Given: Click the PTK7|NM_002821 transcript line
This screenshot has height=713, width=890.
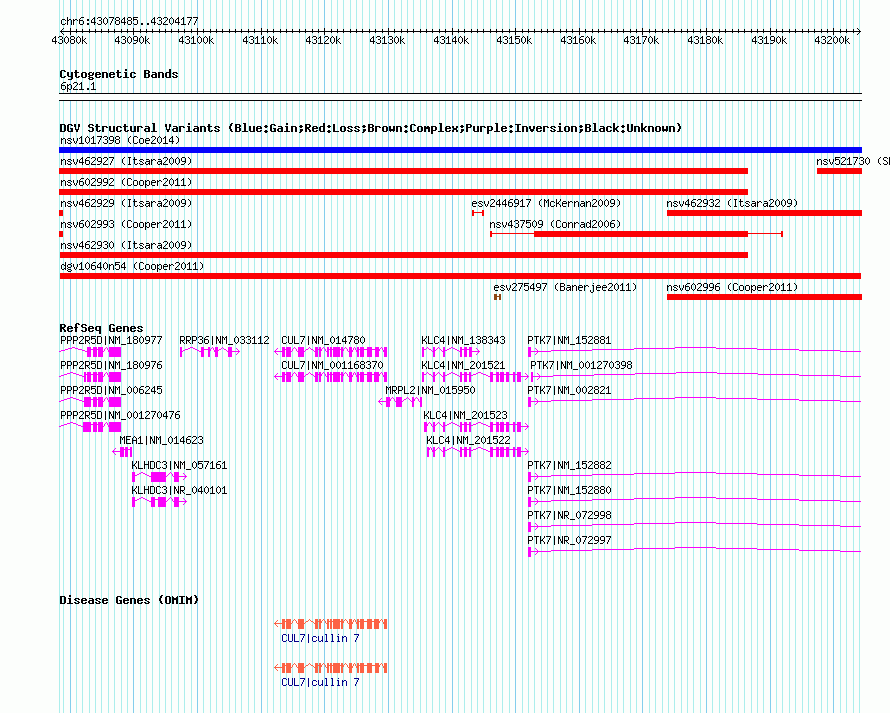Looking at the screenshot, I should tap(695, 402).
